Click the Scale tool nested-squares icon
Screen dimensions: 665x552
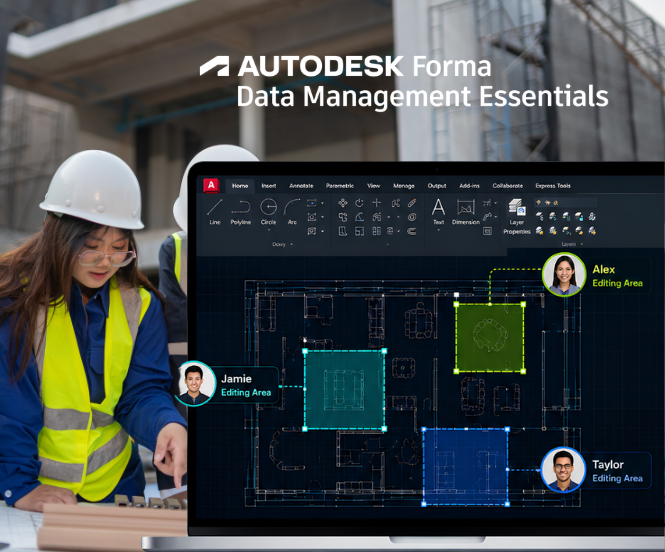click(x=359, y=231)
